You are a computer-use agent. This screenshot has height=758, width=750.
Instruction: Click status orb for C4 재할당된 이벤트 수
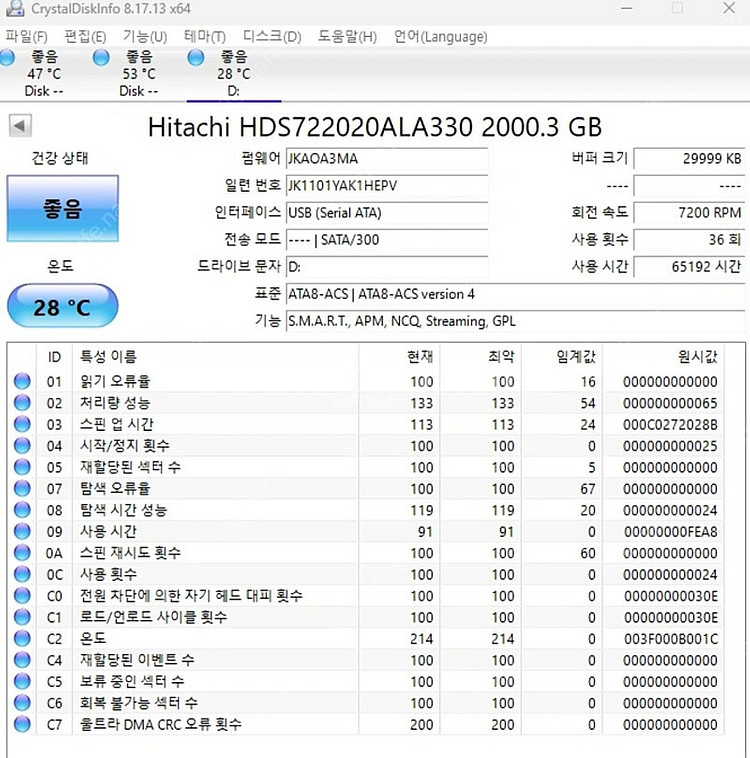tap(22, 660)
